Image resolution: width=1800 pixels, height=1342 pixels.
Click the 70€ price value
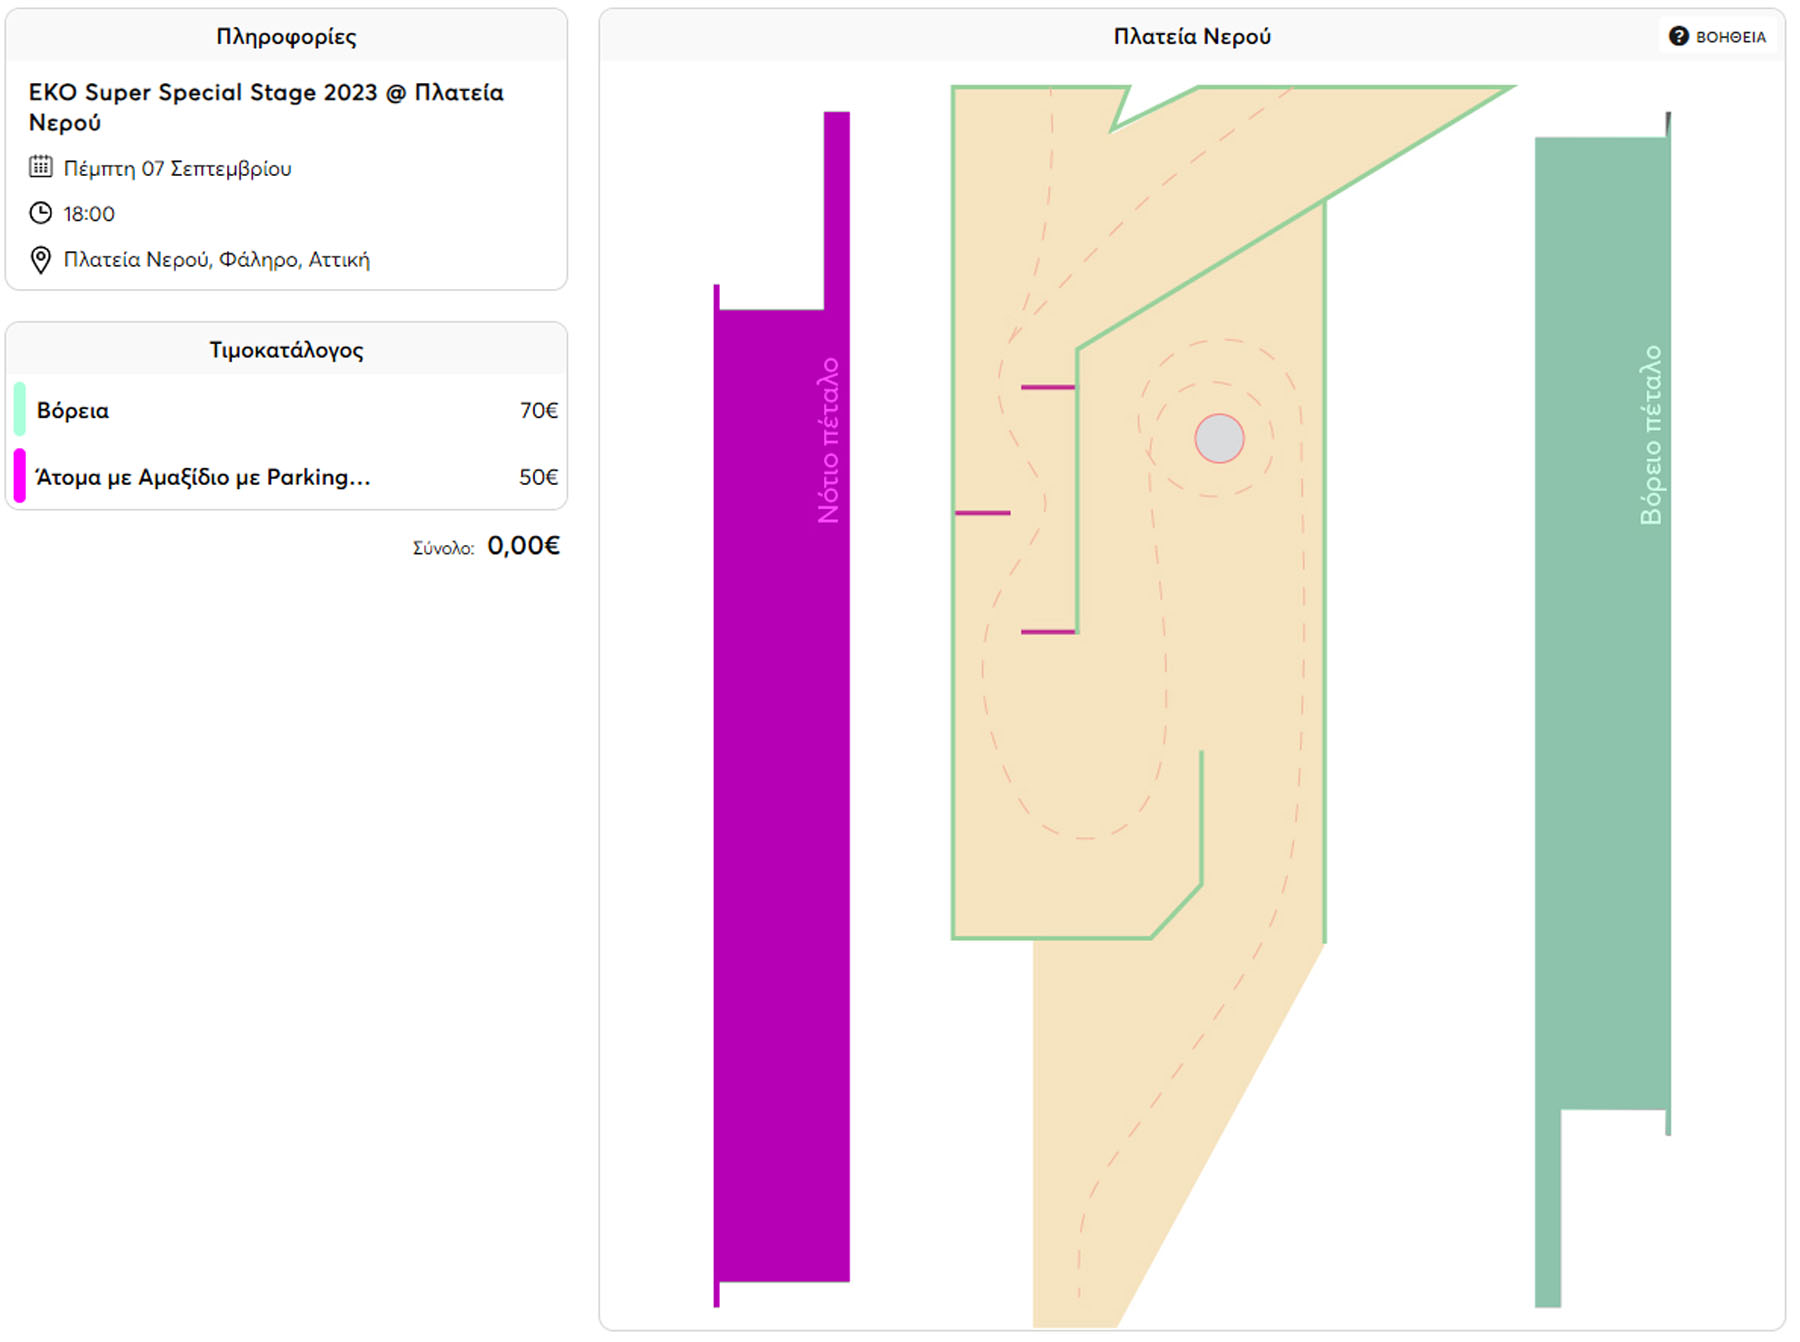[x=538, y=410]
